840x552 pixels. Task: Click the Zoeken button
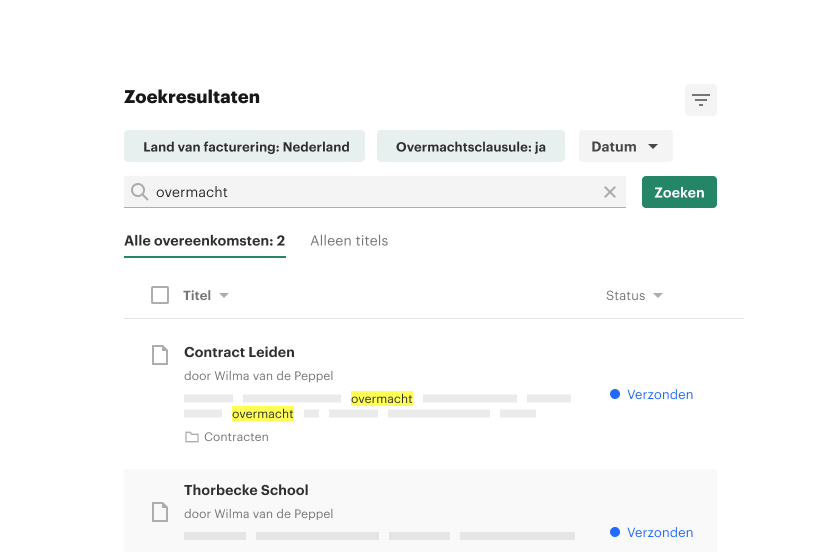pos(679,192)
